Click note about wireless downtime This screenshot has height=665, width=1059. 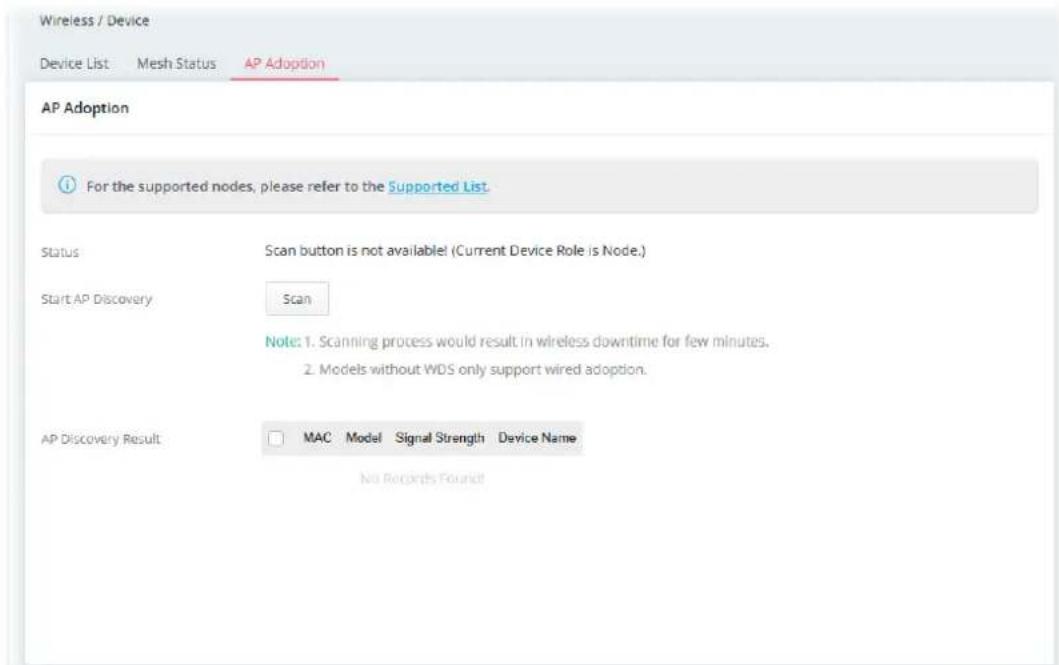[536, 342]
